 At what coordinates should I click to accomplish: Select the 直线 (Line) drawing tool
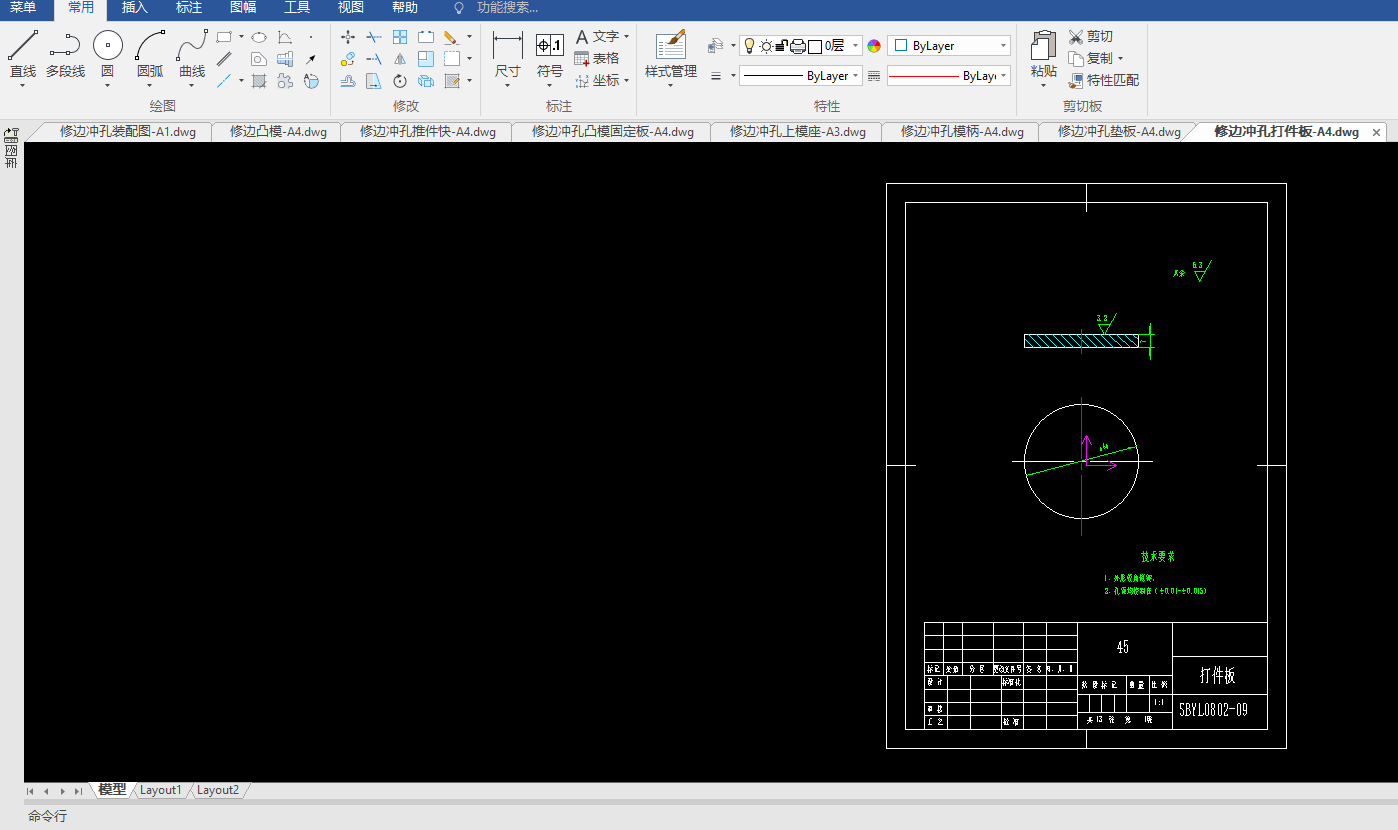click(x=23, y=46)
